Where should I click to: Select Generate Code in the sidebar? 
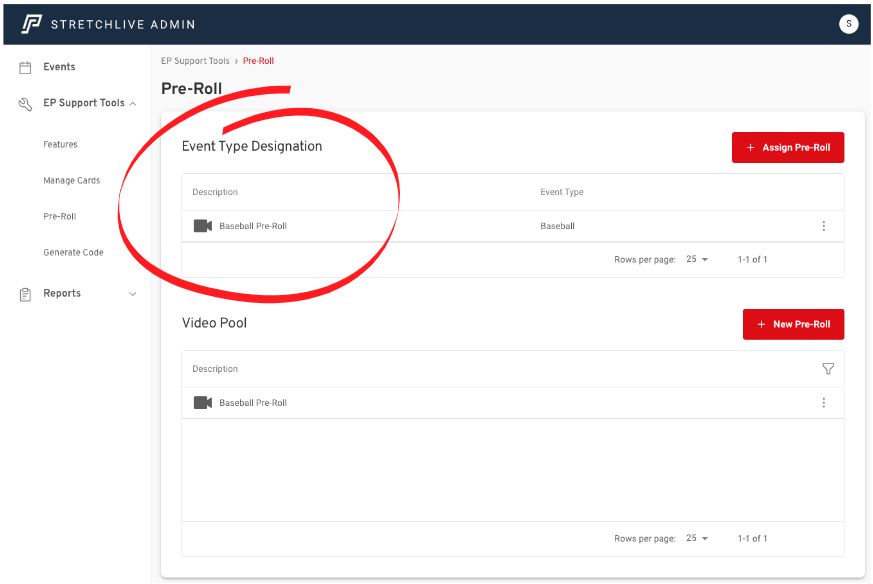[x=73, y=253]
